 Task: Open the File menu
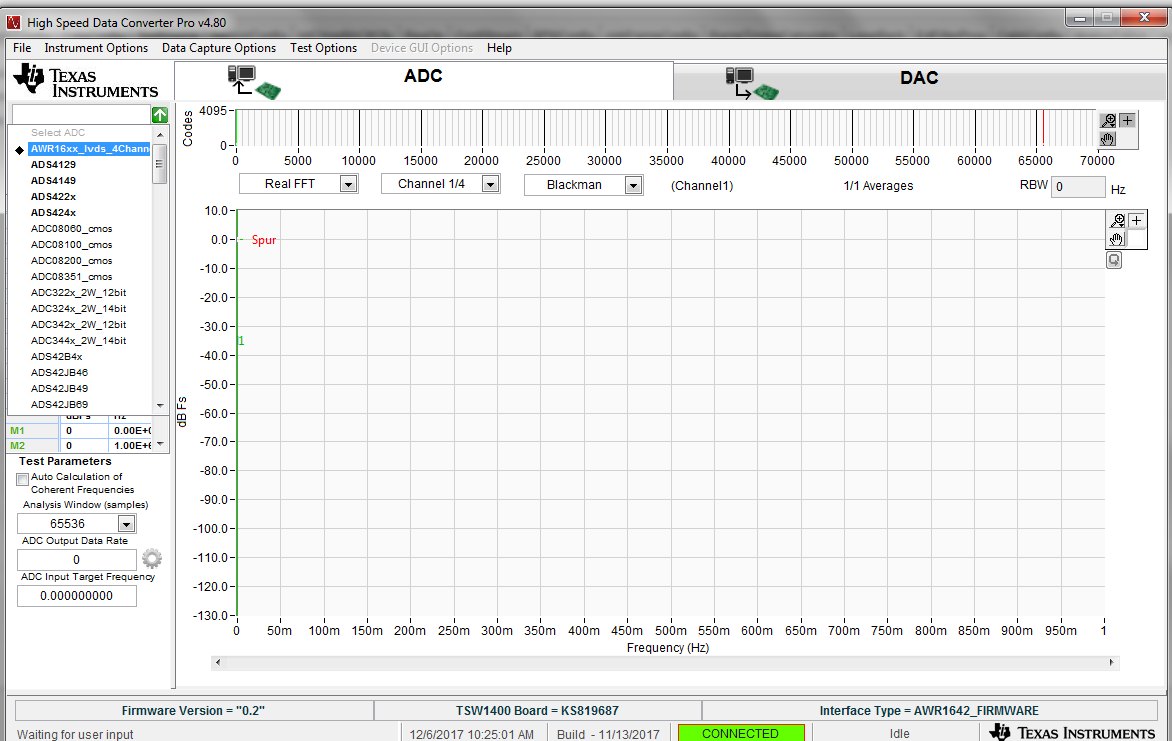tap(22, 48)
